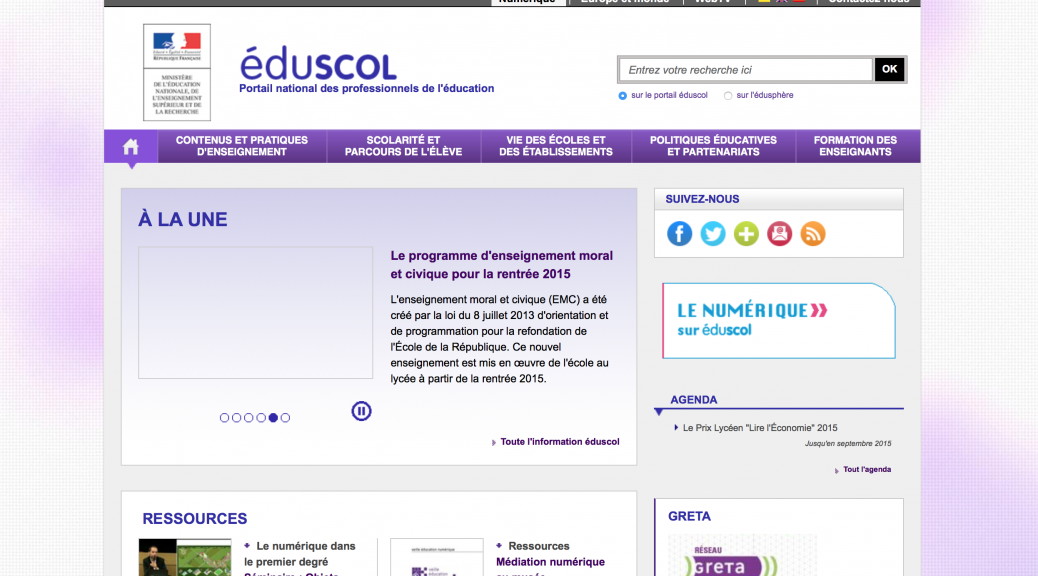Open the 'Tout l'agenda' link
Viewport: 1038px width, 576px height.
tap(867, 469)
